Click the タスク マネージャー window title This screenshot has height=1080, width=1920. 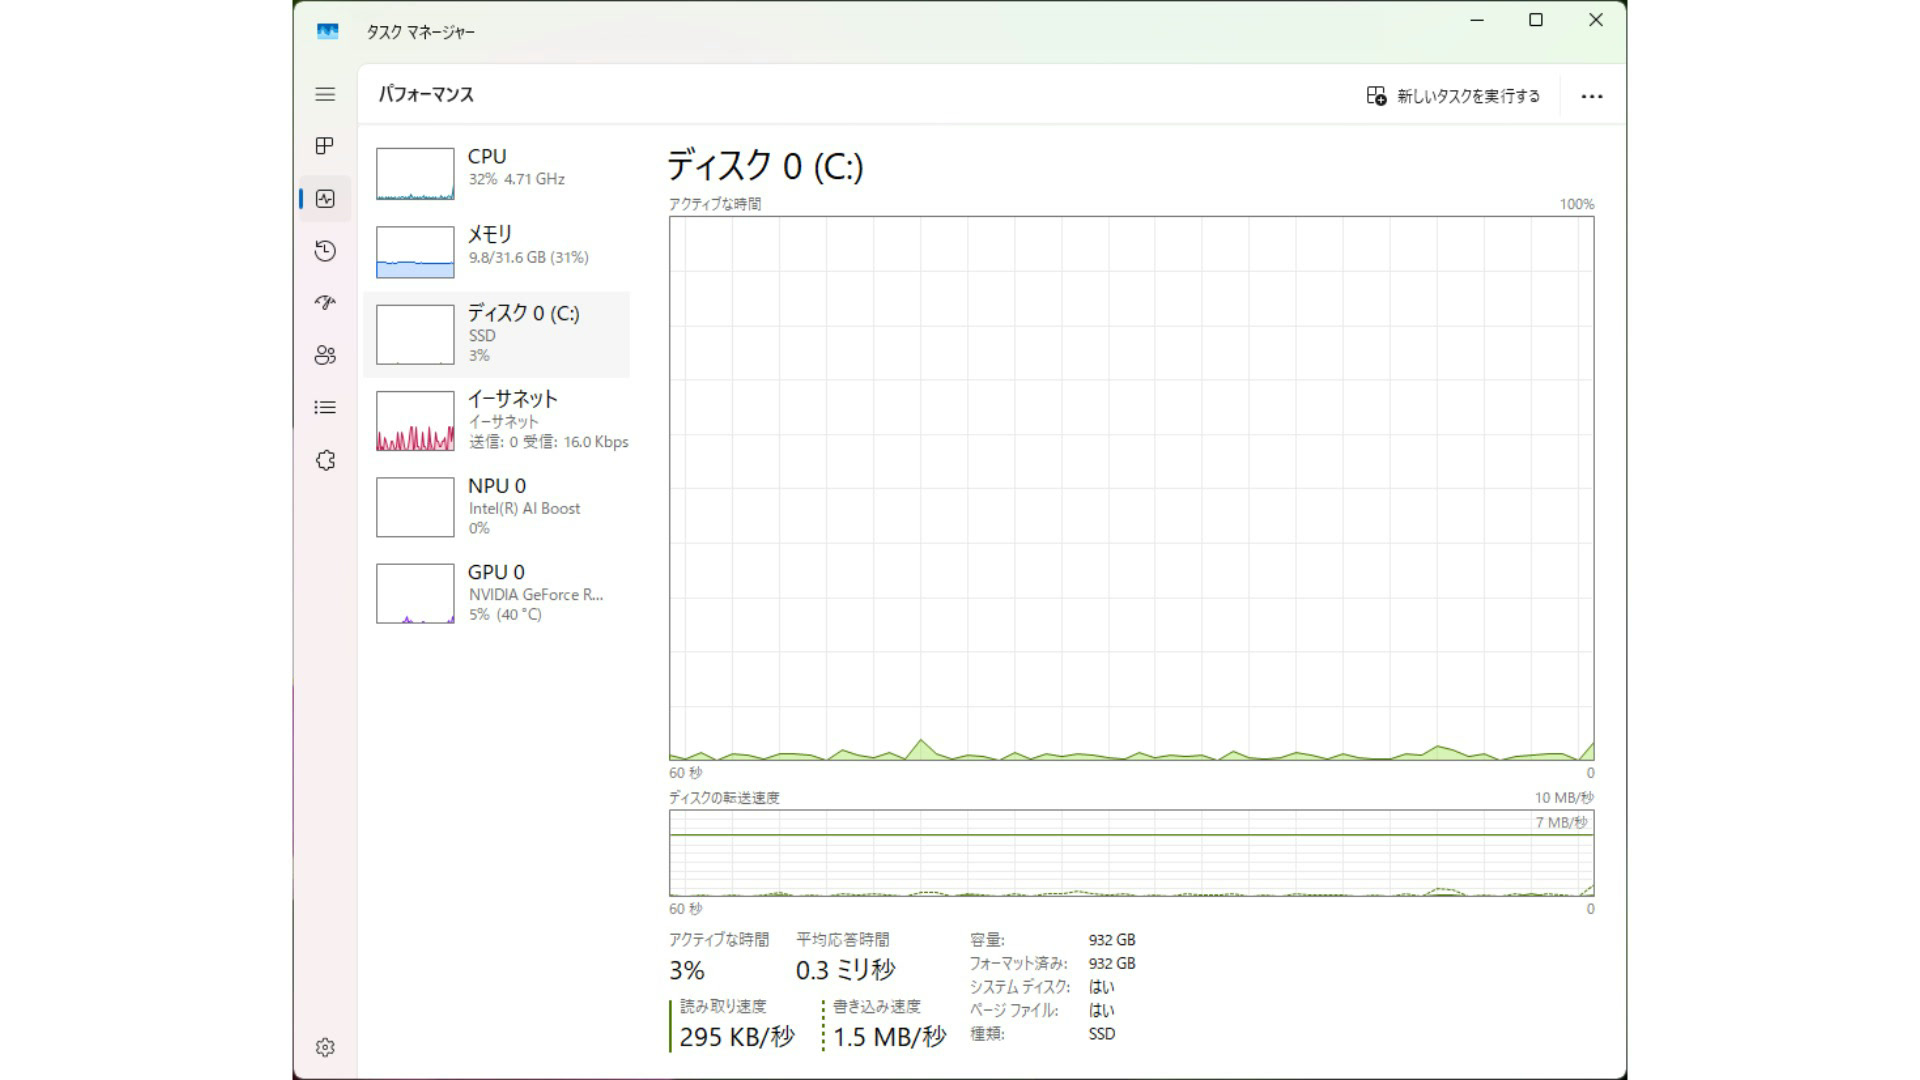coord(420,32)
